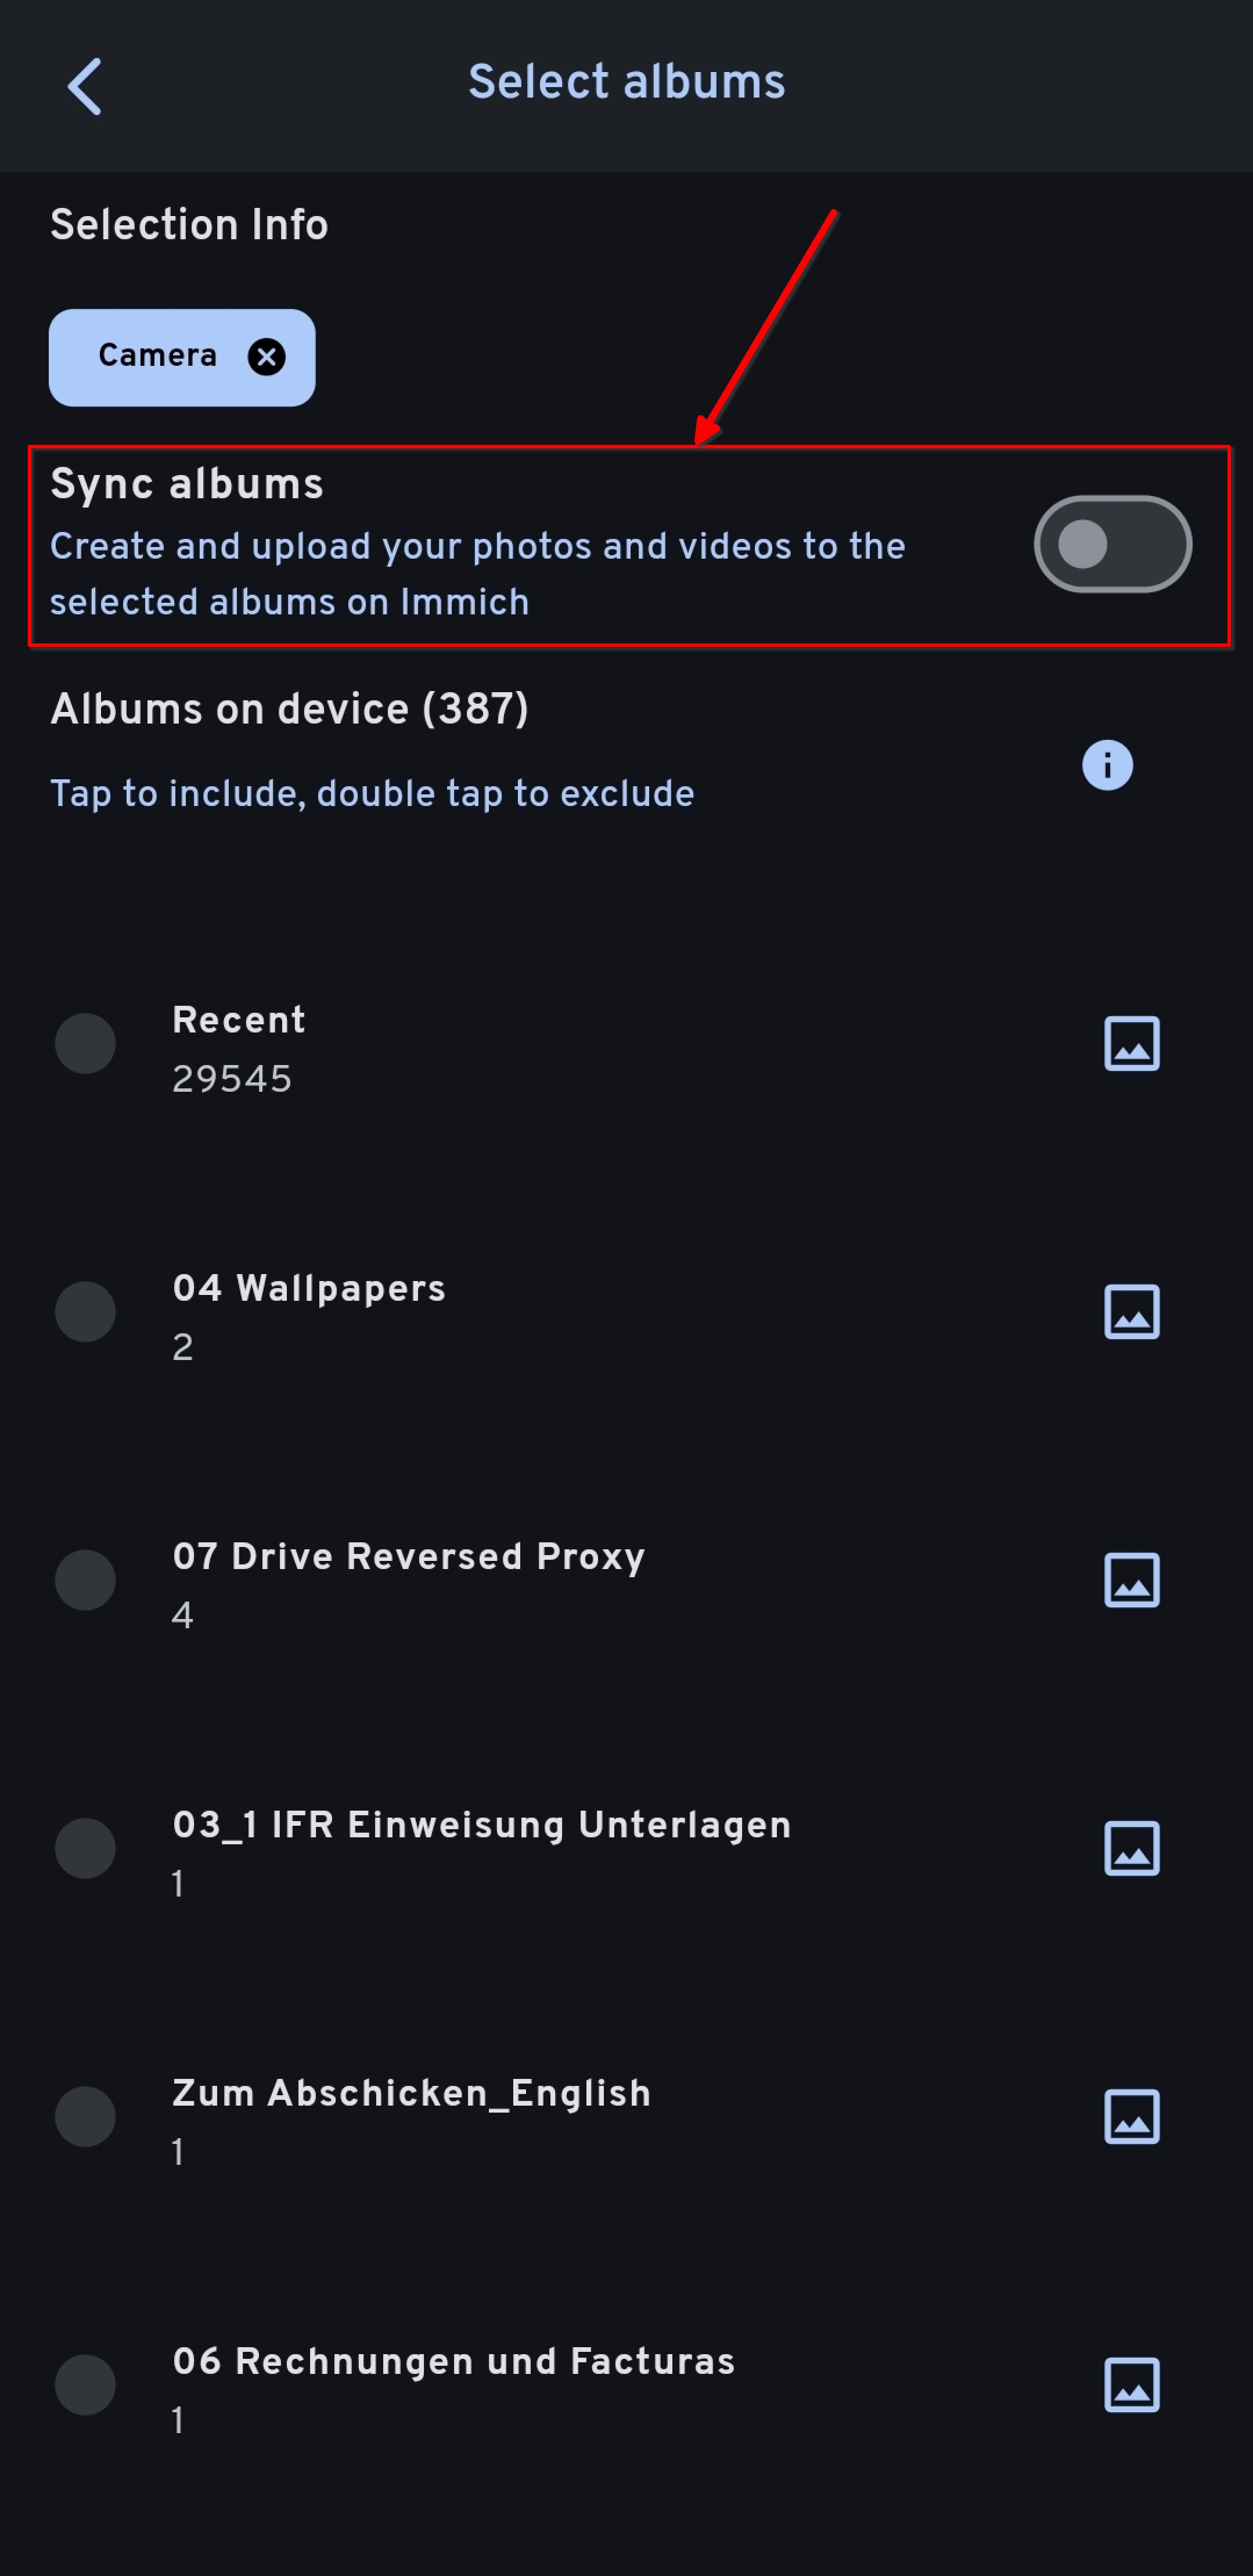Screen dimensions: 1253x2576
Task: Go back using the arrow icon
Action: pyautogui.click(x=85, y=86)
